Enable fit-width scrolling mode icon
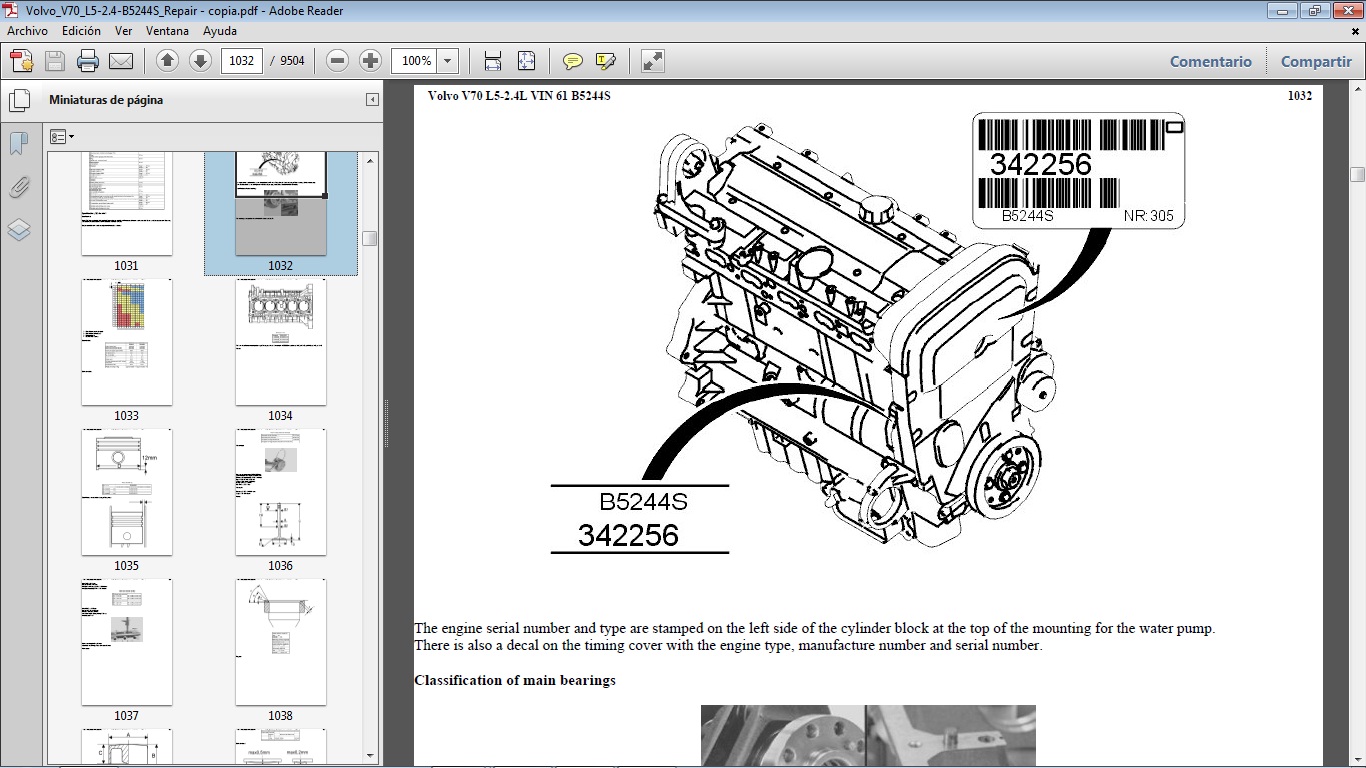This screenshot has height=768, width=1366. point(493,61)
